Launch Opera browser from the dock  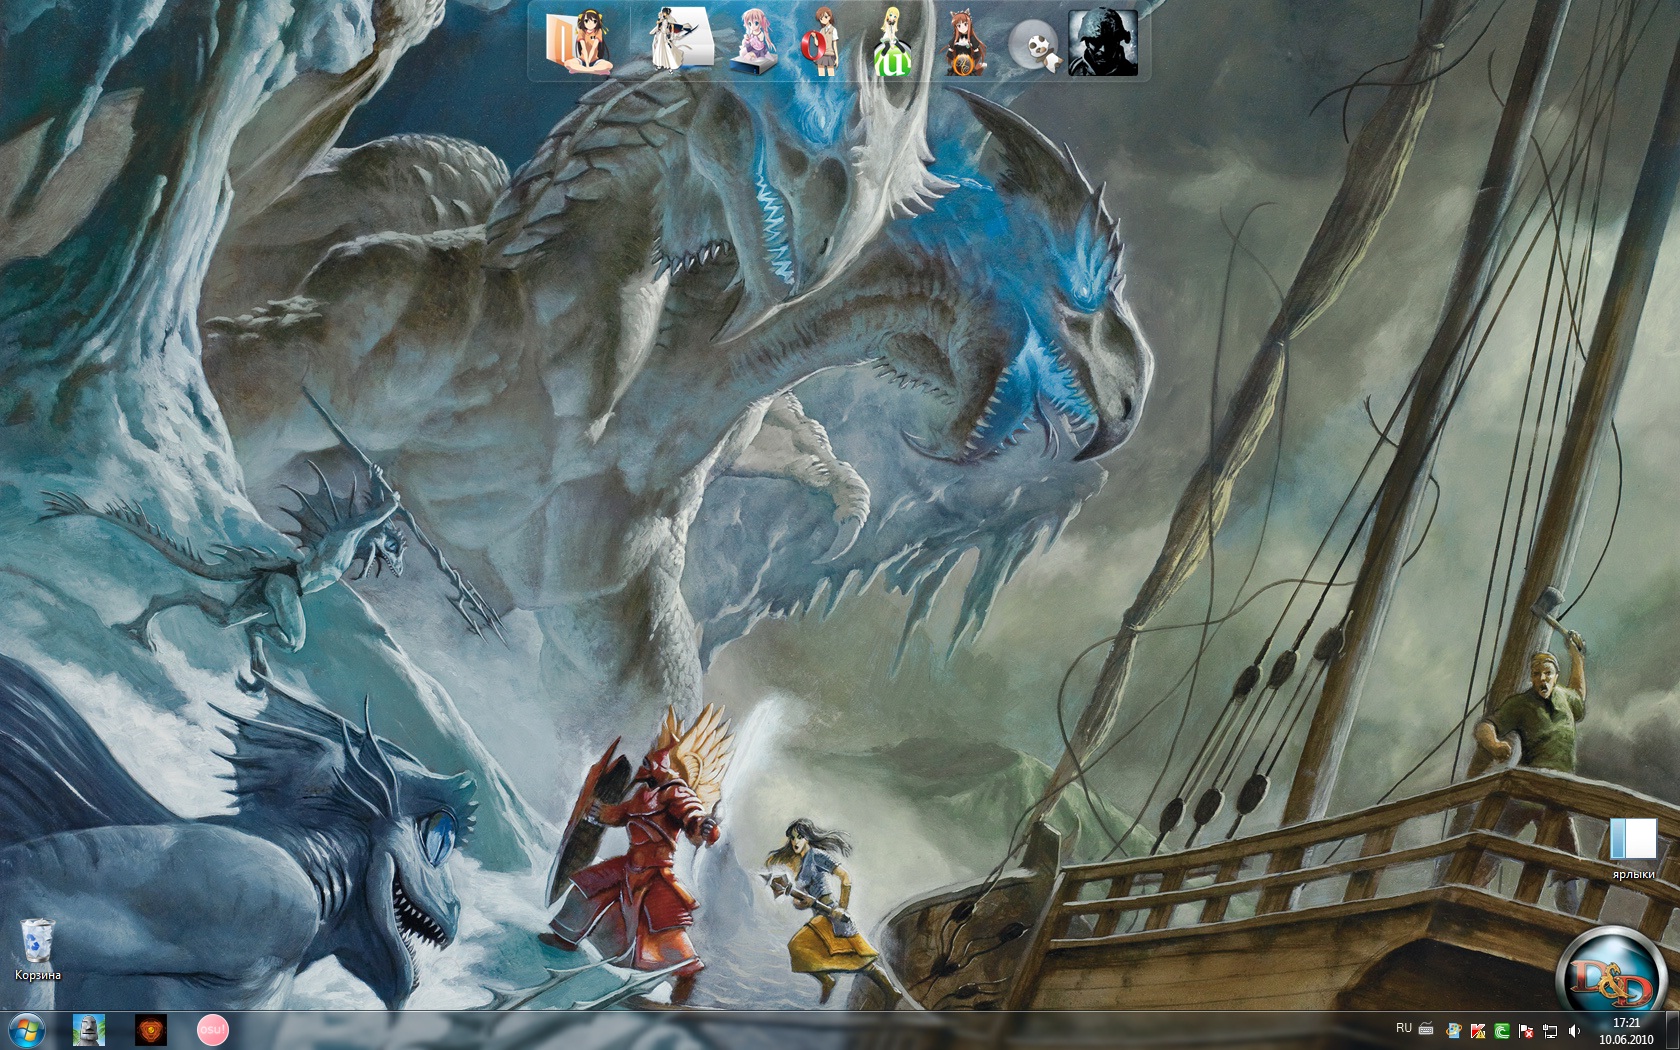point(821,41)
